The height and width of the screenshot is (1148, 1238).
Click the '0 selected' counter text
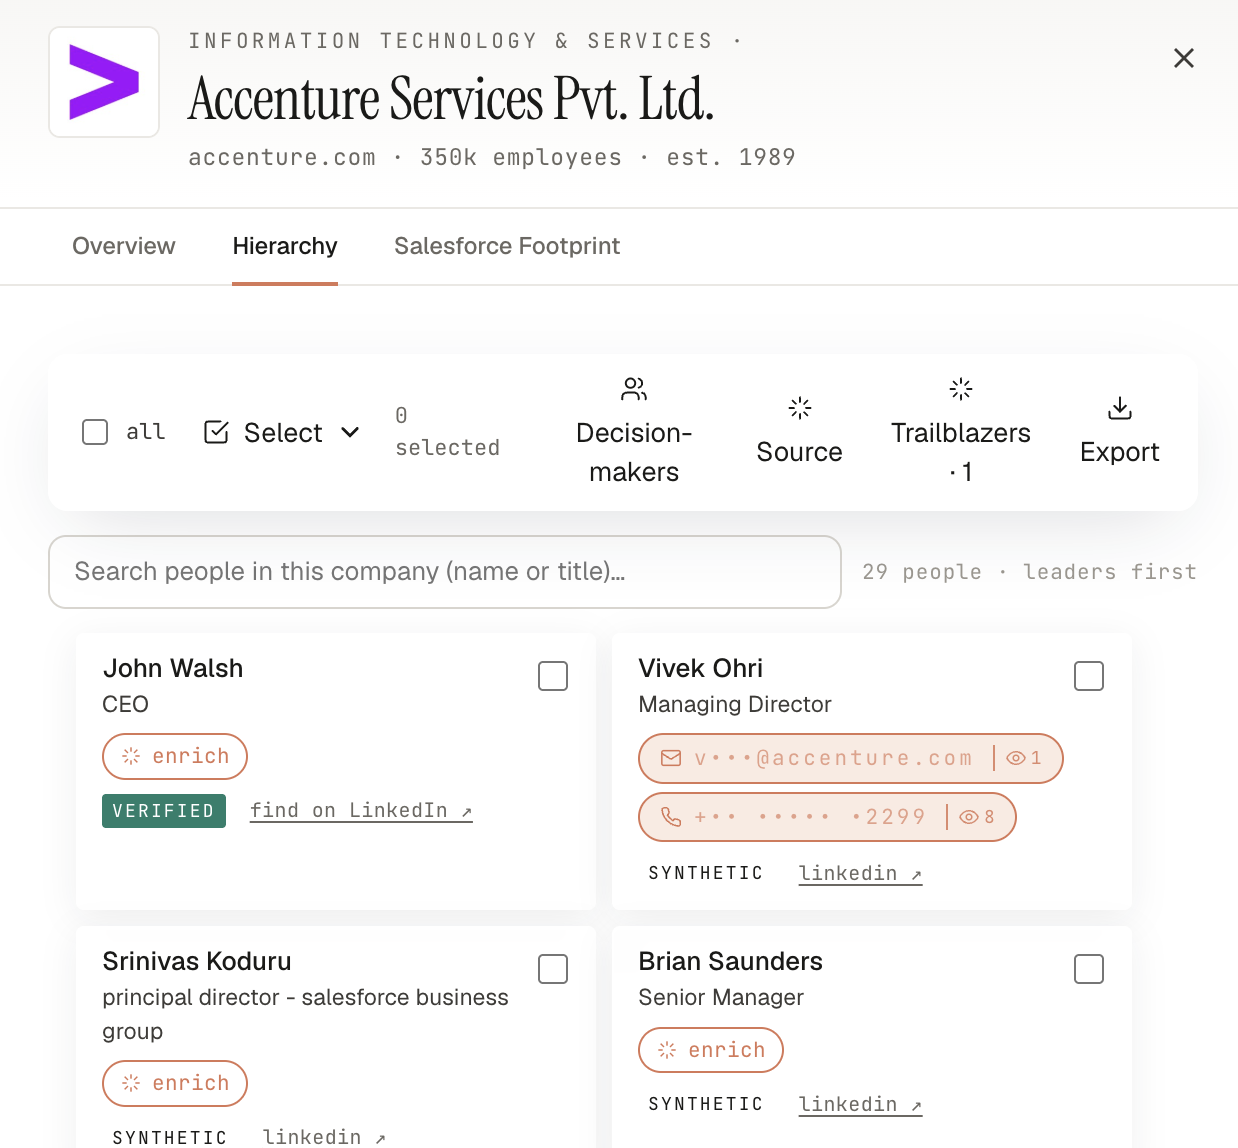(447, 432)
